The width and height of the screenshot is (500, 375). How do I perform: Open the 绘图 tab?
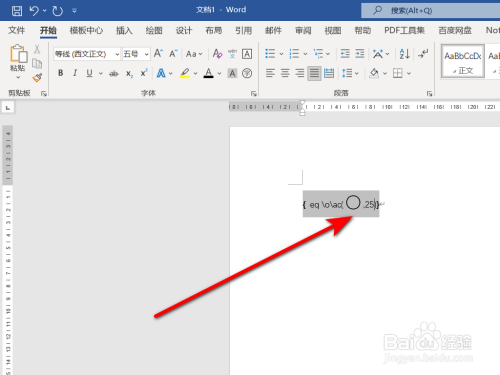tap(154, 30)
